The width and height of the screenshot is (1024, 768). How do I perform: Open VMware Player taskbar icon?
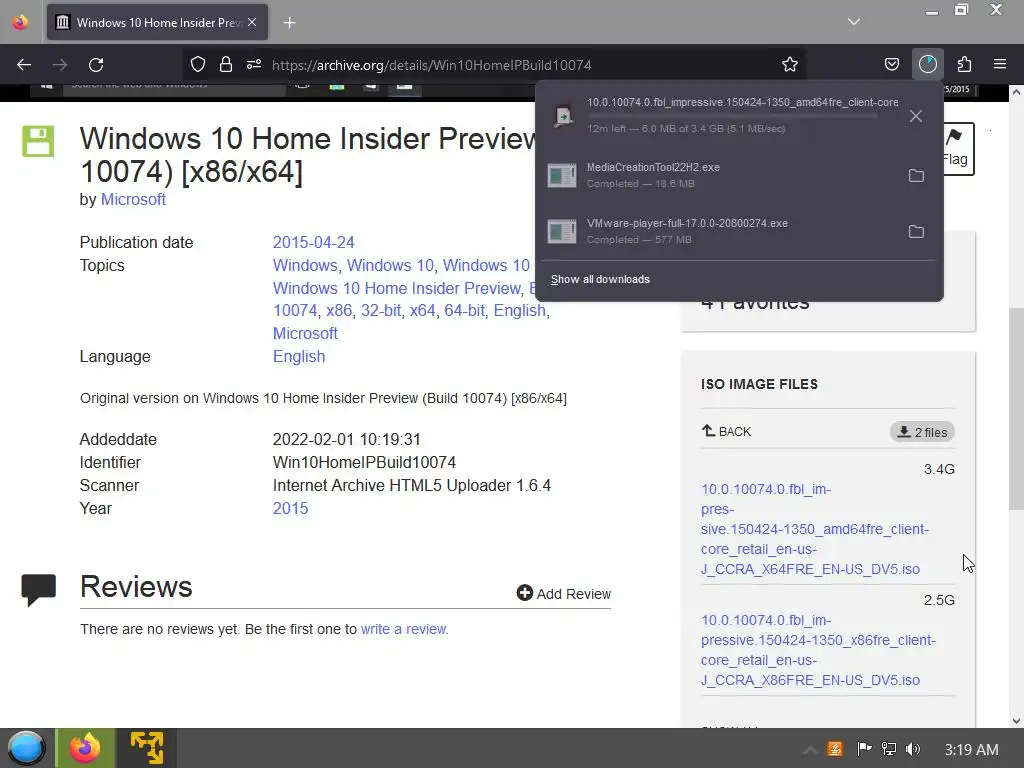(x=147, y=748)
